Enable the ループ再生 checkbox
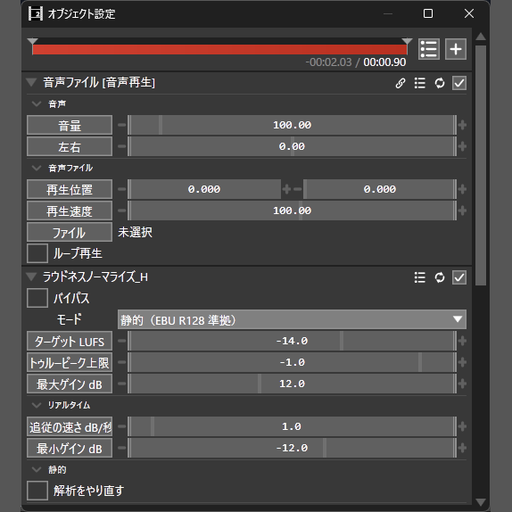Image resolution: width=512 pixels, height=512 pixels. (37, 253)
